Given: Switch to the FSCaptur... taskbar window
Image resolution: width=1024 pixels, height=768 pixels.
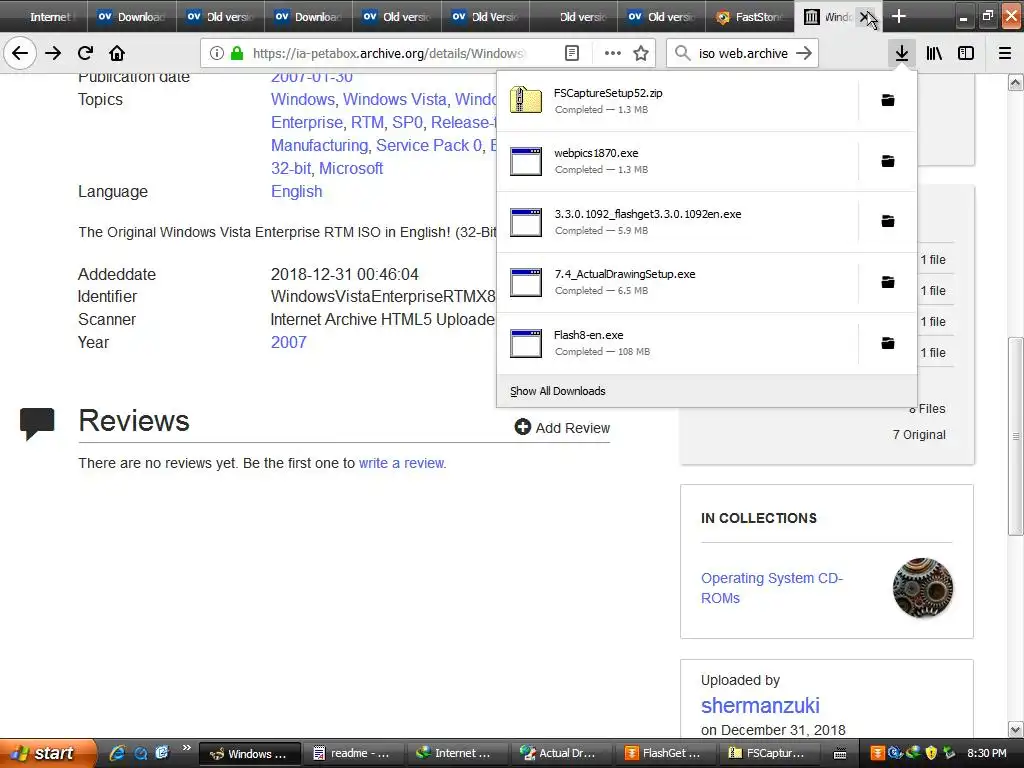Looking at the screenshot, I should [x=767, y=753].
